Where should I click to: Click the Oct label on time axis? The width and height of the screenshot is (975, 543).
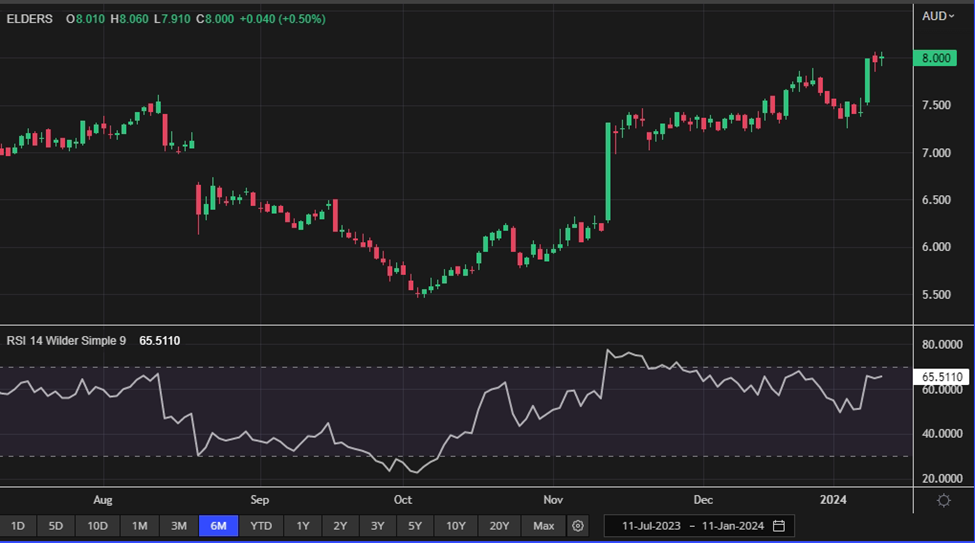point(402,500)
